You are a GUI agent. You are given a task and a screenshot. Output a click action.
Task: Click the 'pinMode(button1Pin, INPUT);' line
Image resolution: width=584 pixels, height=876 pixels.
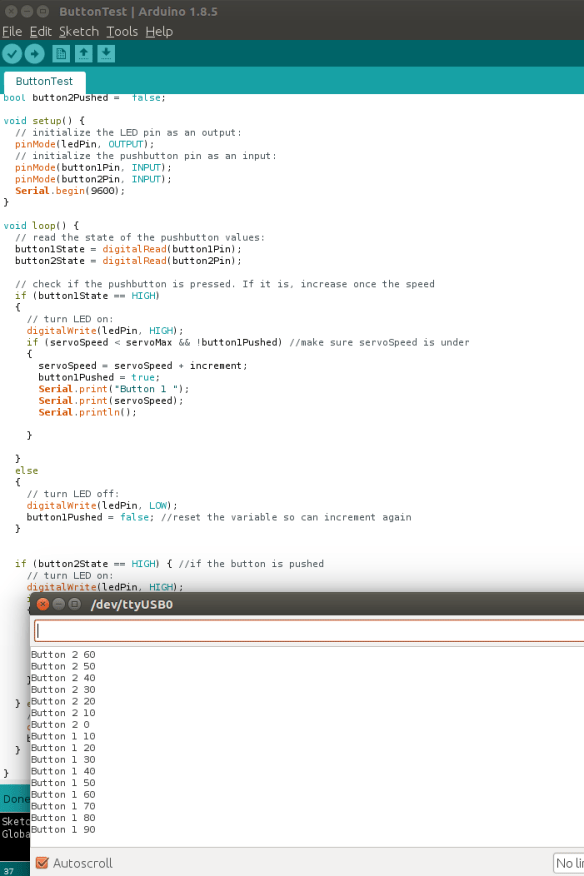click(x=93, y=168)
